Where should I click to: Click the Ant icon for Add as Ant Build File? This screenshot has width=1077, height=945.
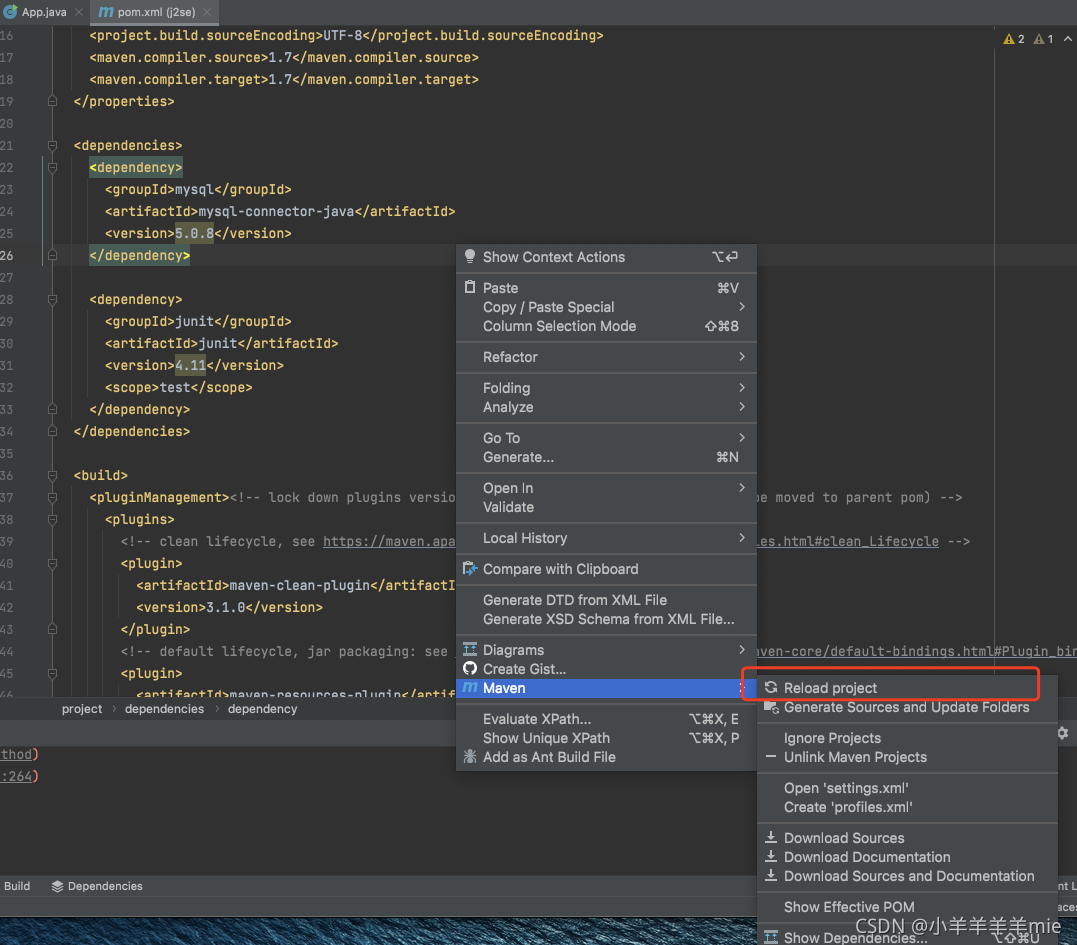click(x=470, y=757)
